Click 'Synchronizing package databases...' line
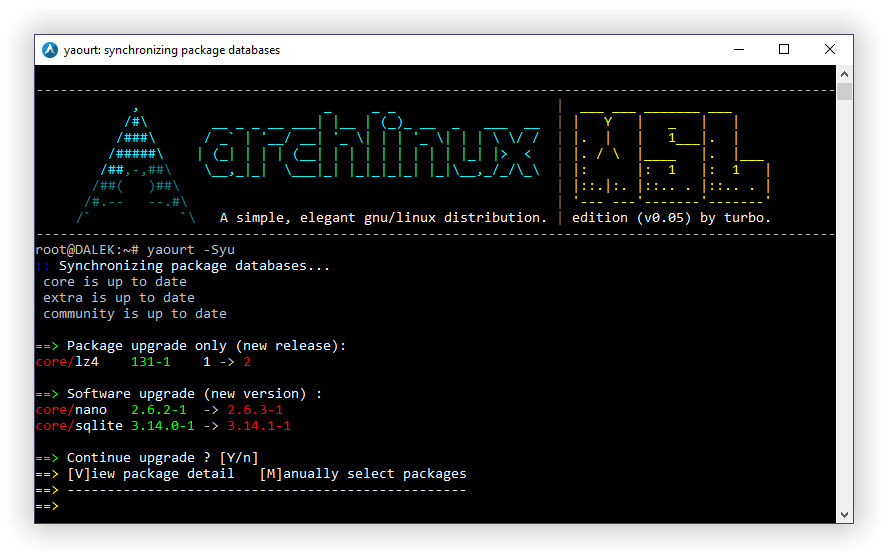Image resolution: width=888 pixels, height=558 pixels. click(x=194, y=266)
